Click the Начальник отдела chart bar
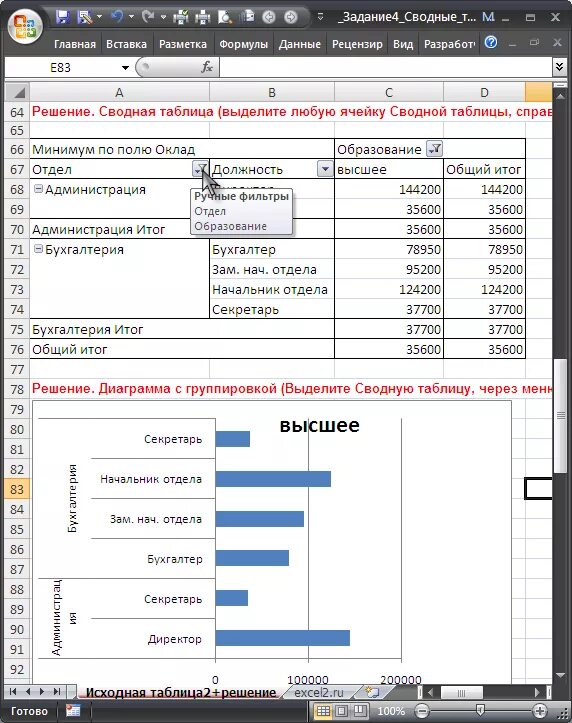 click(x=273, y=479)
